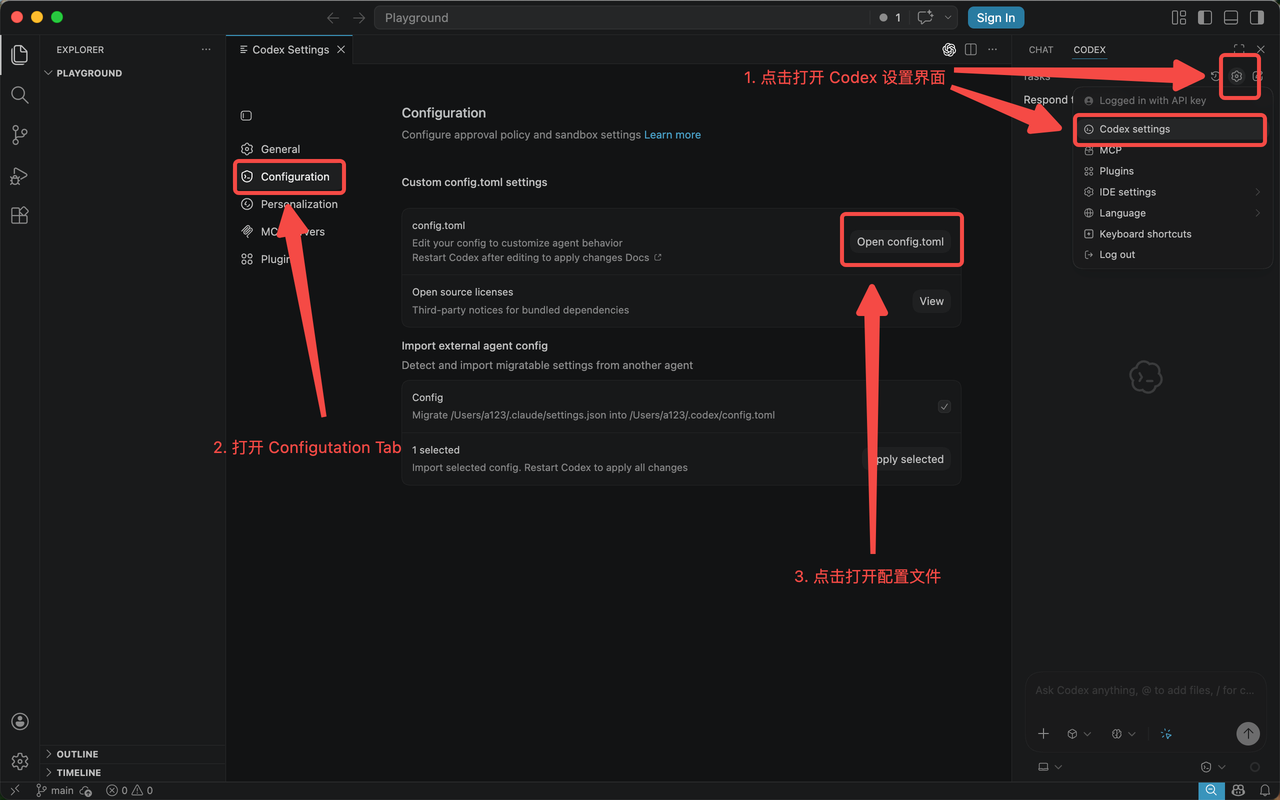The image size is (1280, 800).
Task: Click the zoom-out magnifier in status bar
Action: [x=1211, y=790]
